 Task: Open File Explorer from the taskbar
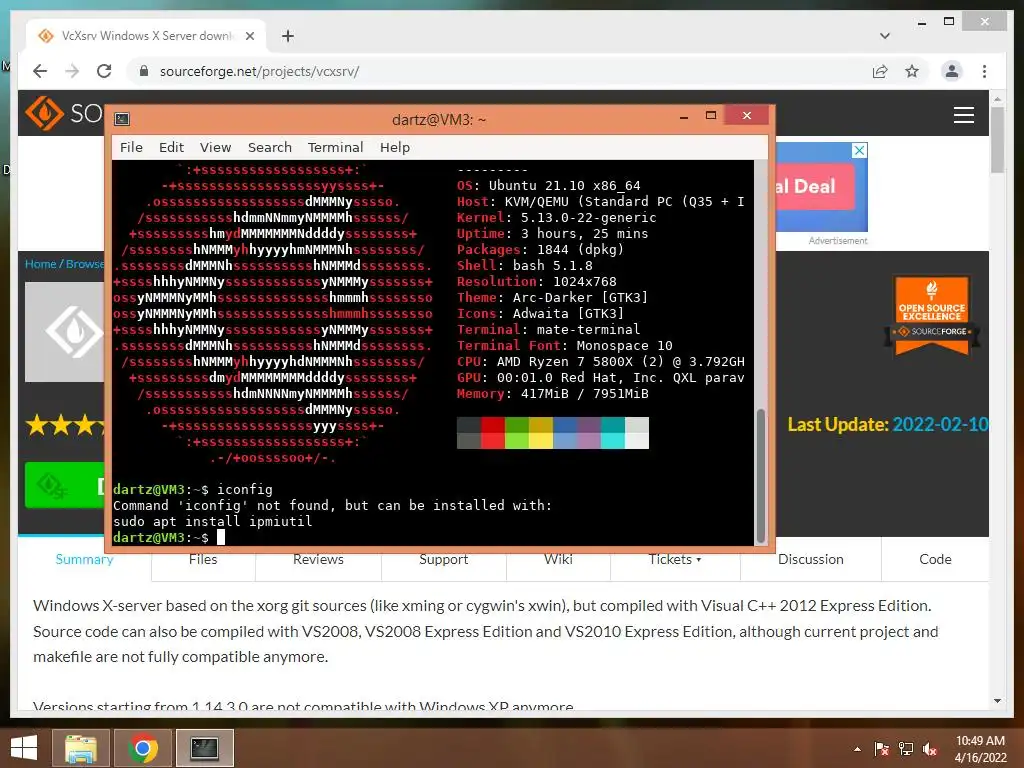[81, 748]
